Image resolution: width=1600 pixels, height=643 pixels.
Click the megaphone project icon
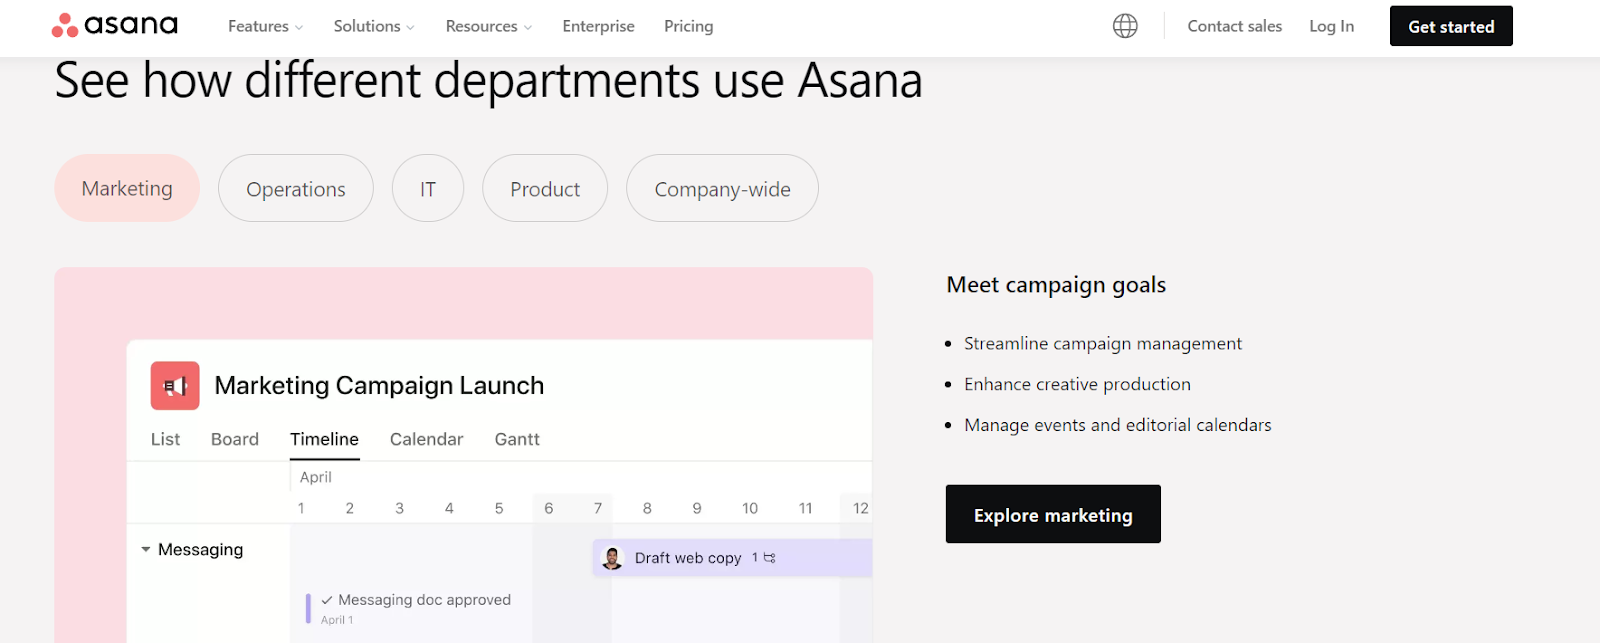click(x=175, y=386)
